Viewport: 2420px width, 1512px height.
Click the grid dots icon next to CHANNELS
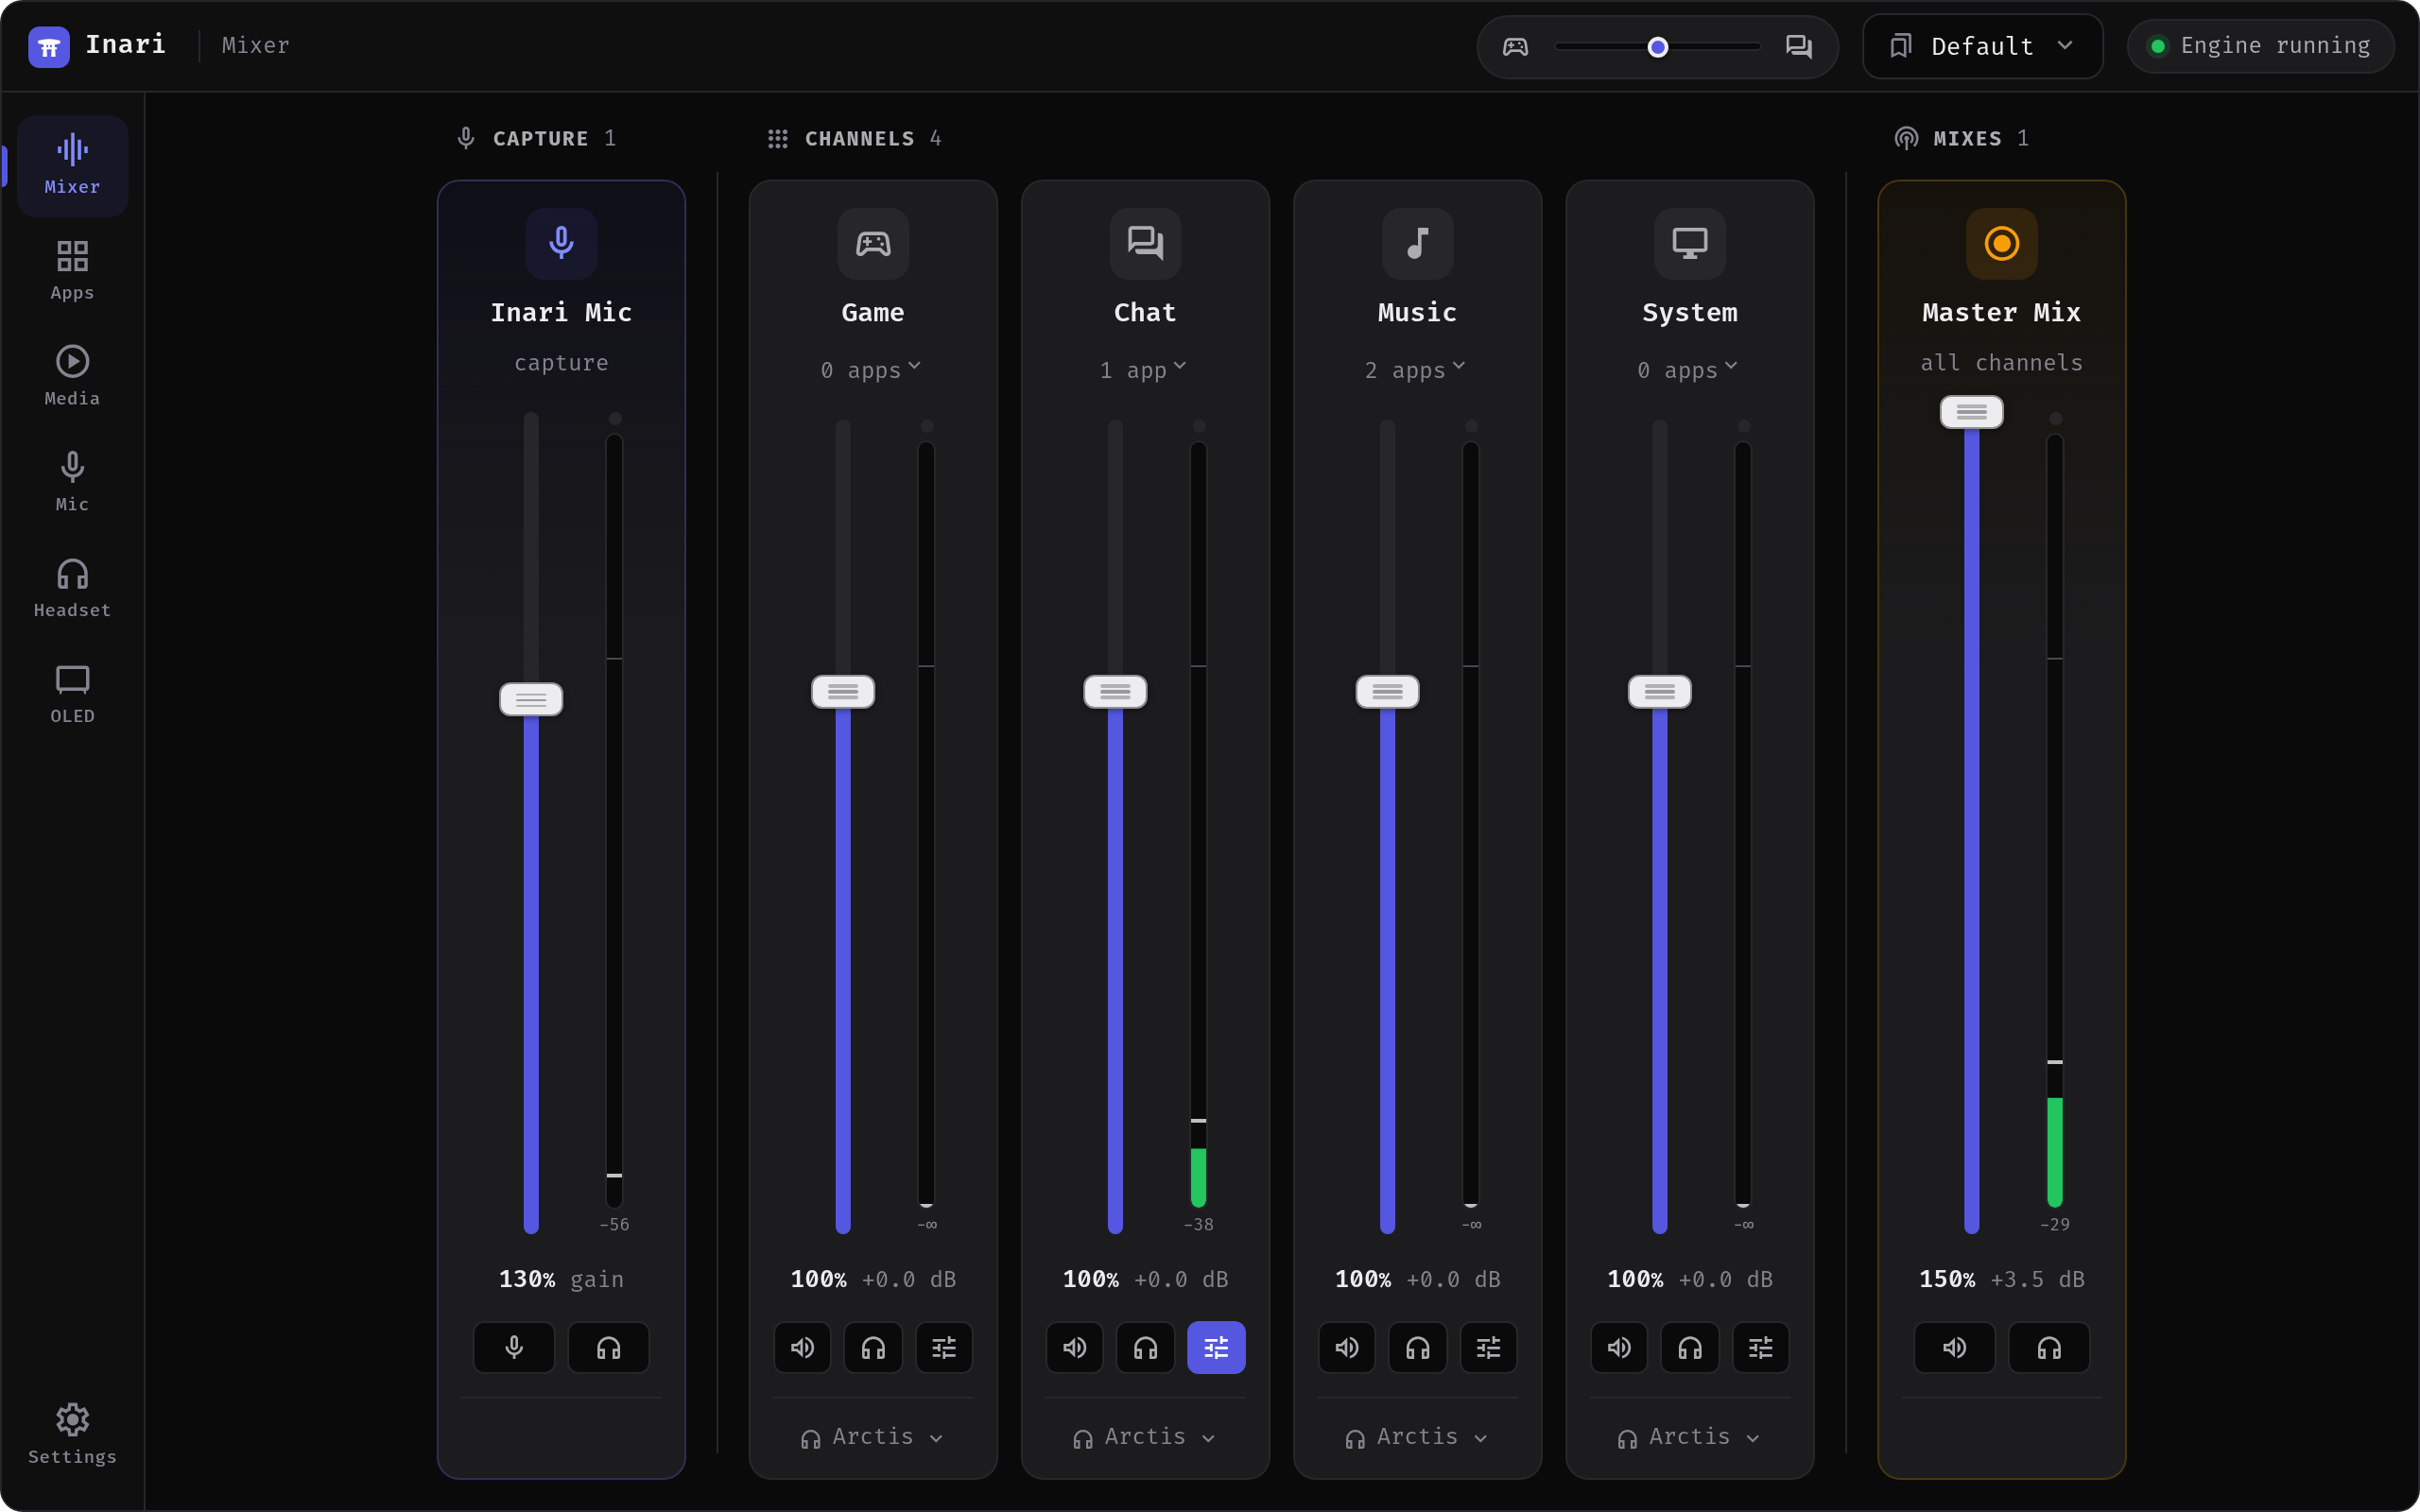(x=778, y=138)
